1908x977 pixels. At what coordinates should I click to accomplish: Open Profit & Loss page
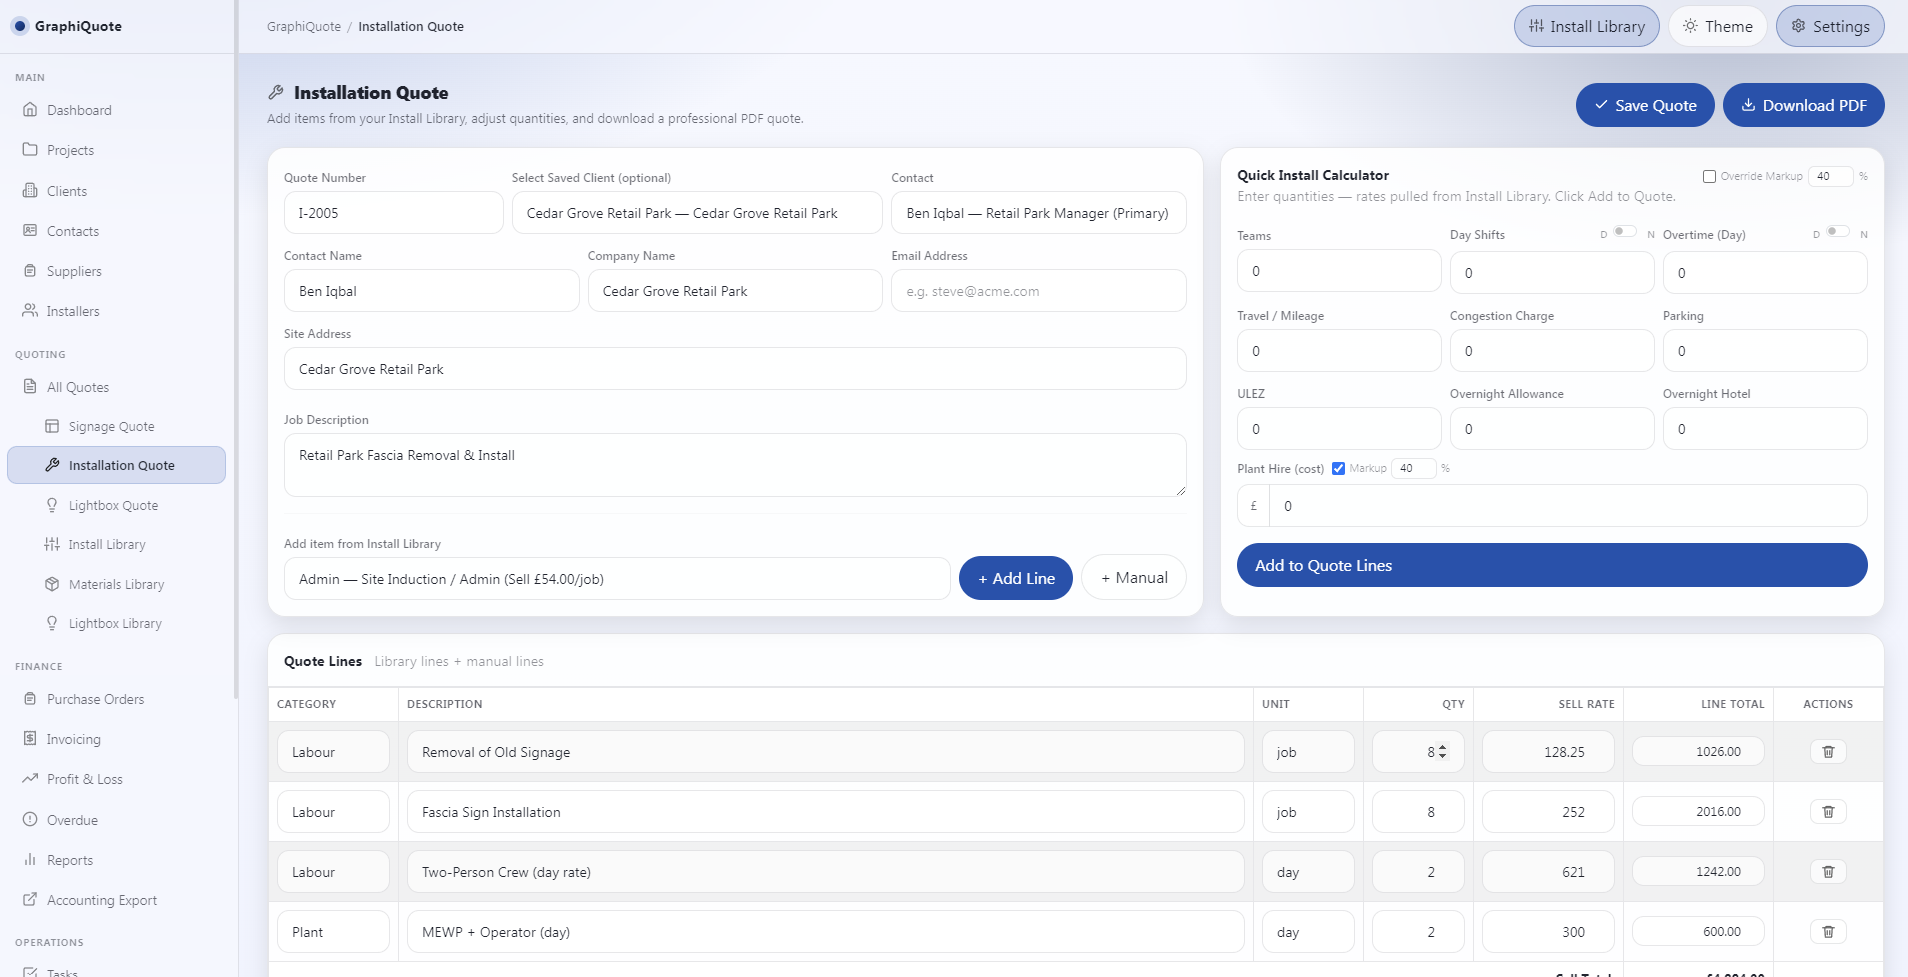(84, 779)
